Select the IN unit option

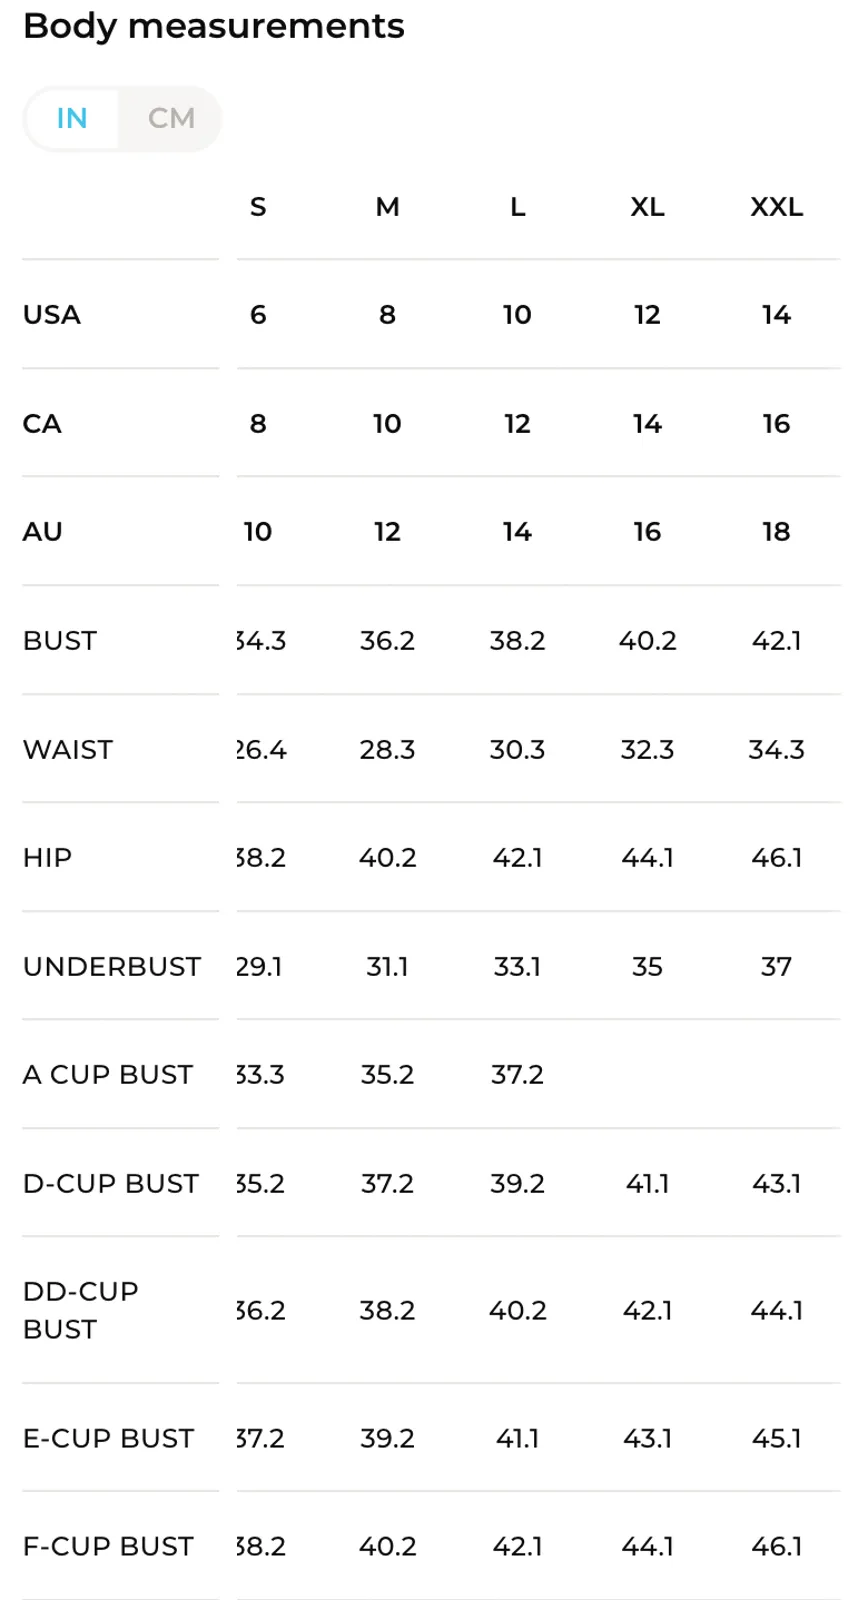(x=72, y=118)
